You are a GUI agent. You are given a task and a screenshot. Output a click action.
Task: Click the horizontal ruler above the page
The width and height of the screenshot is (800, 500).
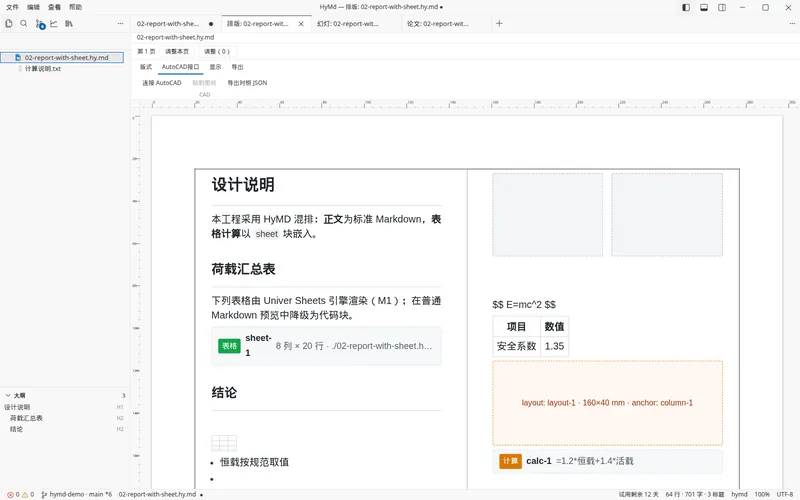point(467,104)
